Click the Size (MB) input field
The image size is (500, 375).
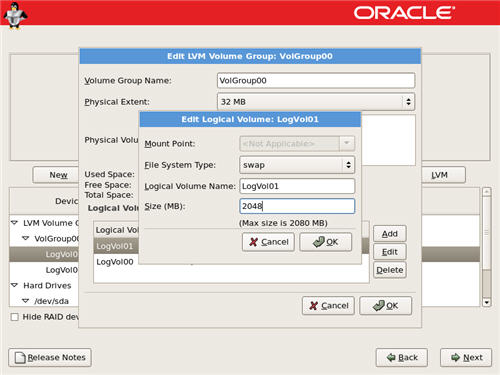pos(297,206)
